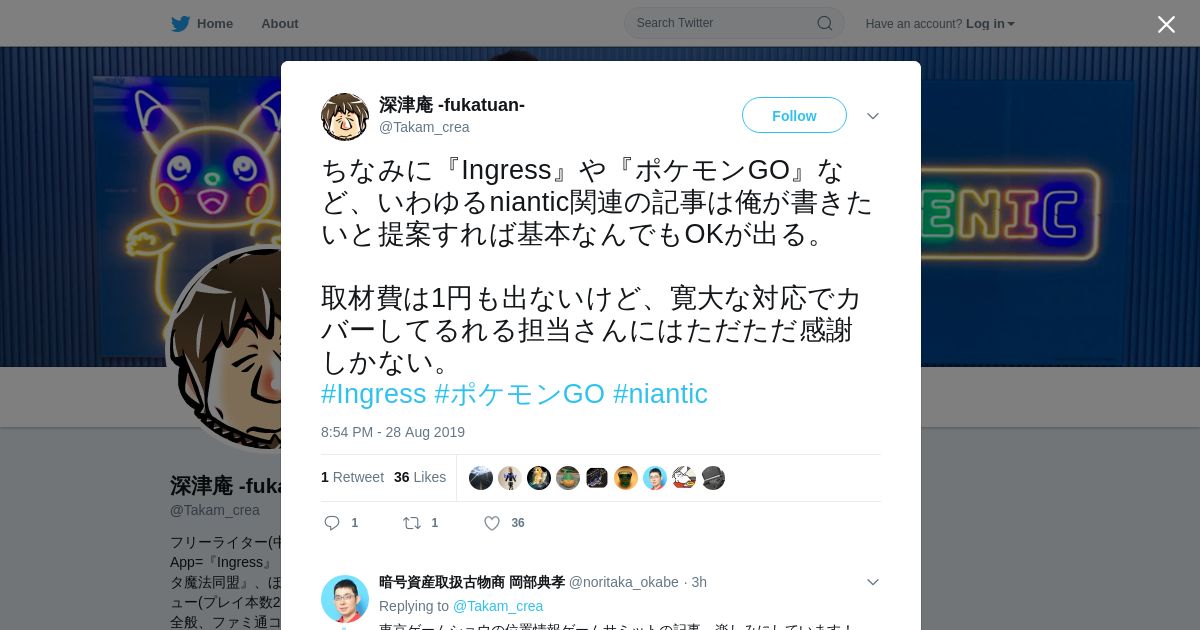
Task: Click the search magnifier icon
Action: tap(825, 23)
